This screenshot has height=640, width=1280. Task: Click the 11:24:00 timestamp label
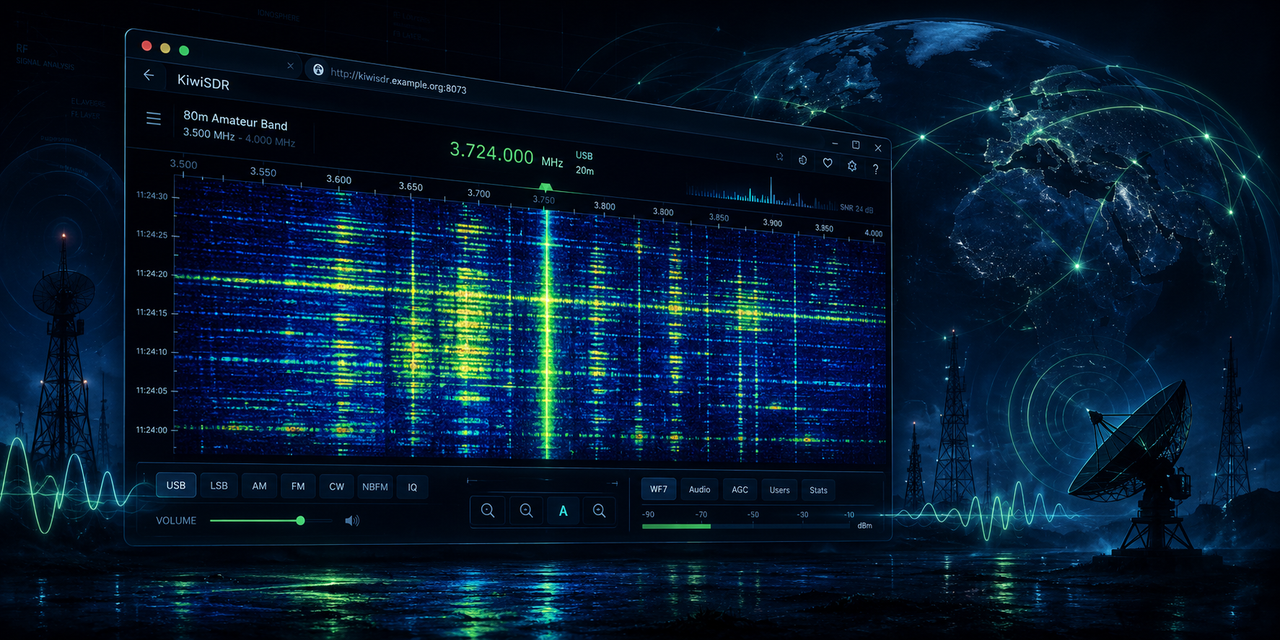(x=152, y=430)
